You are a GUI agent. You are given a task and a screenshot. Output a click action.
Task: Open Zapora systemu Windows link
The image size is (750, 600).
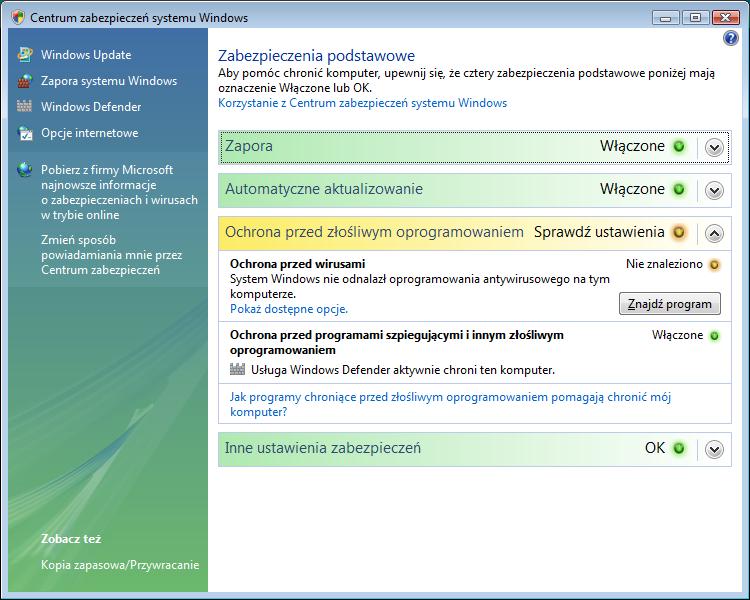click(109, 81)
